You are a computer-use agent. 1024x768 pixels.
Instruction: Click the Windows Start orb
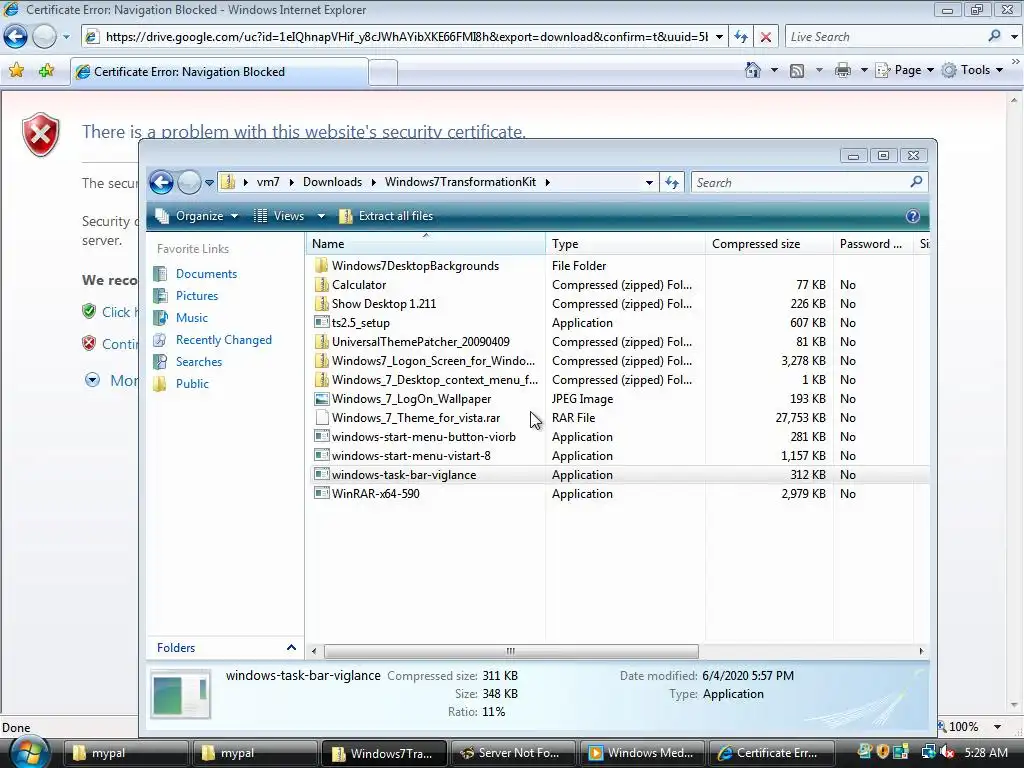29,752
